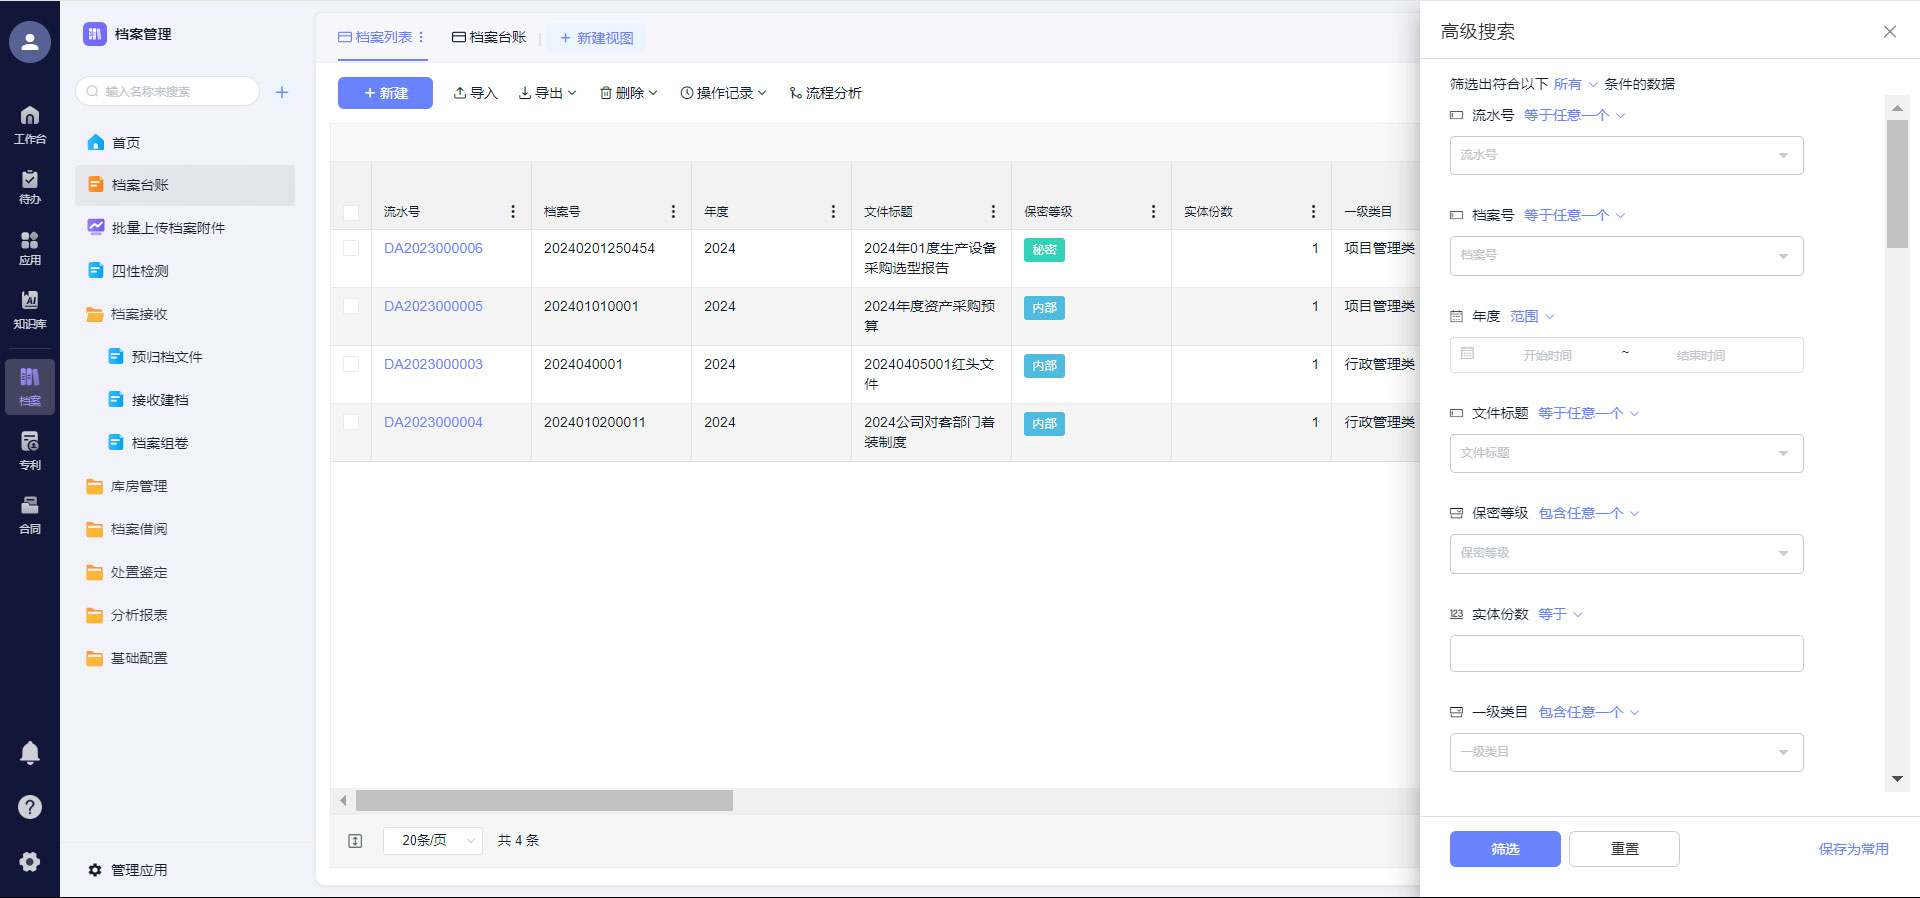Select checkbox for row DA2023000006

(351, 248)
